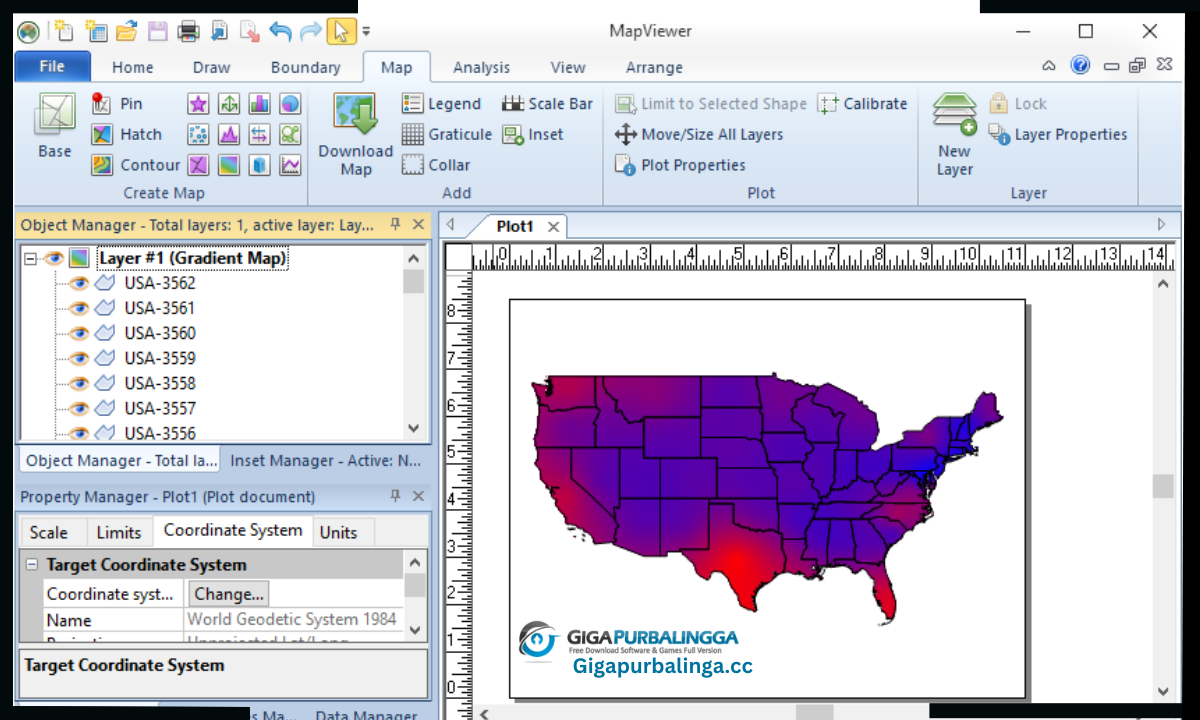Select the Contour map icon
This screenshot has height=720, width=1200.
(x=102, y=165)
